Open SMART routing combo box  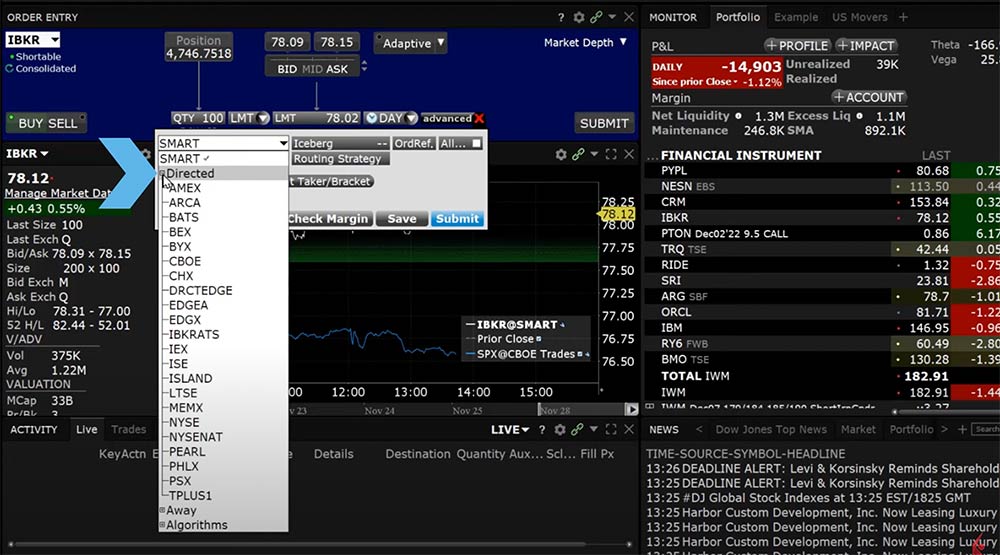(x=223, y=144)
